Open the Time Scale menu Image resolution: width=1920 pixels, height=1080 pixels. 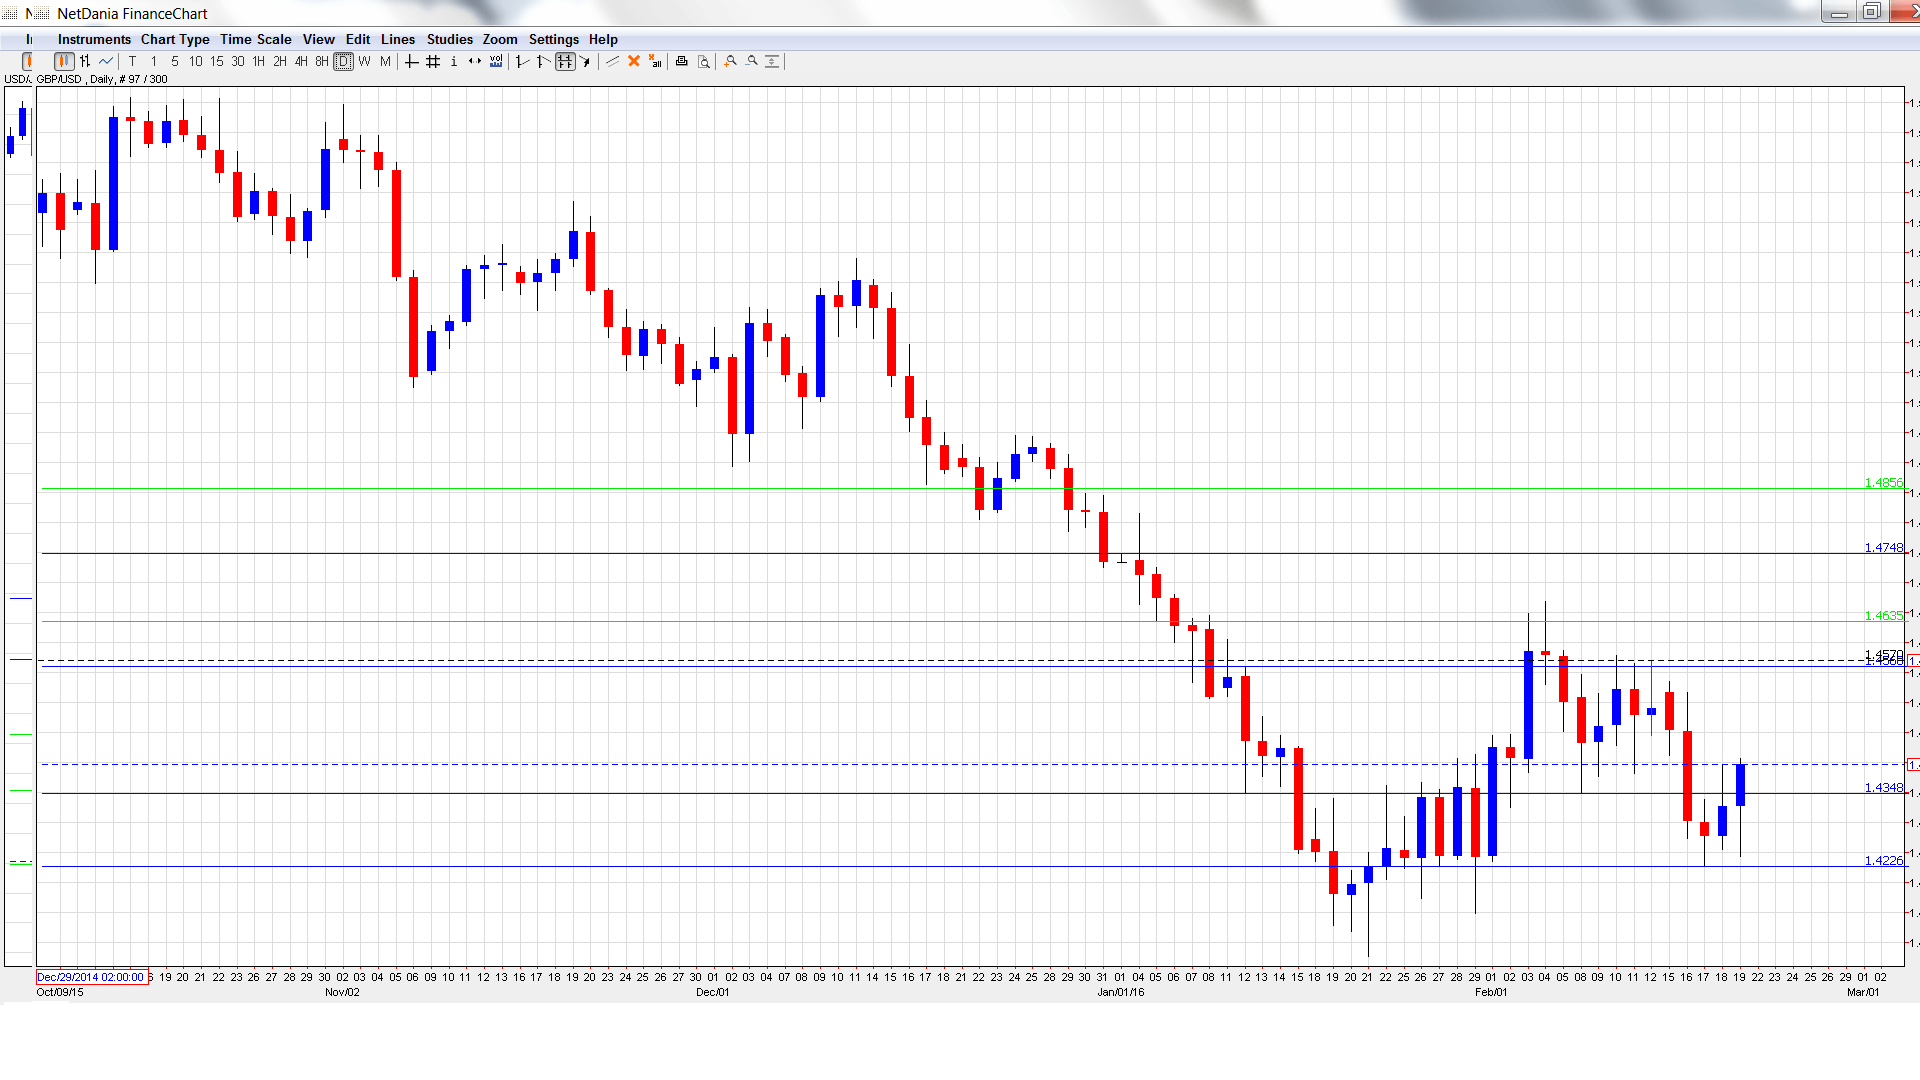255,40
